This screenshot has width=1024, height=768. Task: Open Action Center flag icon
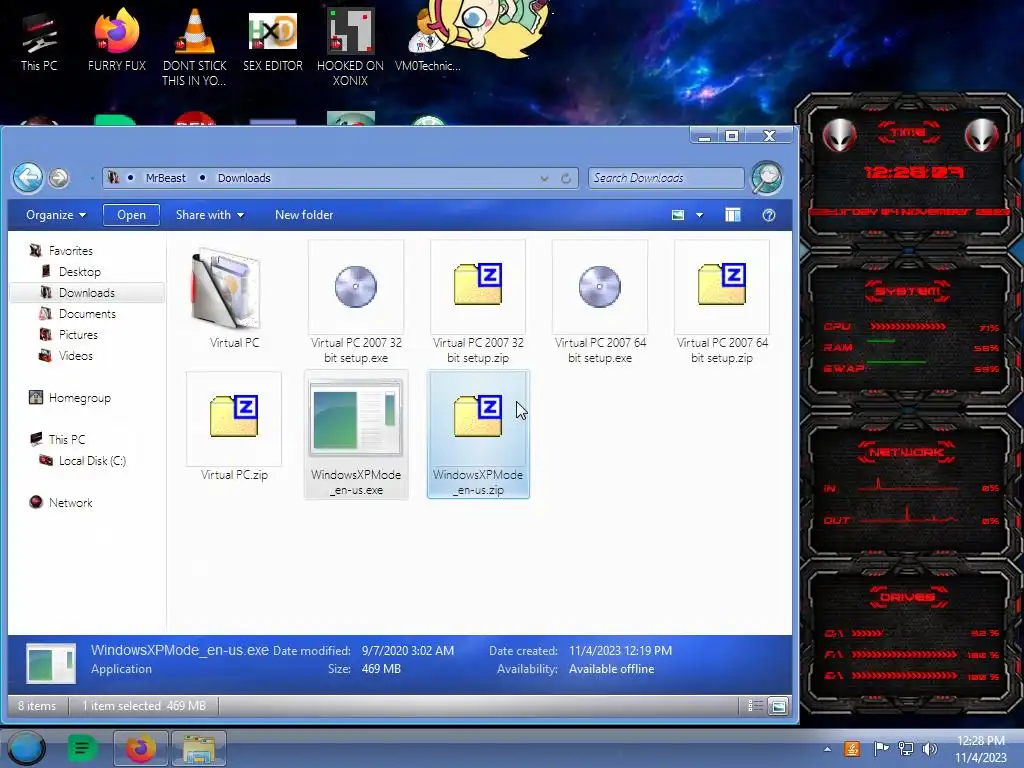[881, 749]
